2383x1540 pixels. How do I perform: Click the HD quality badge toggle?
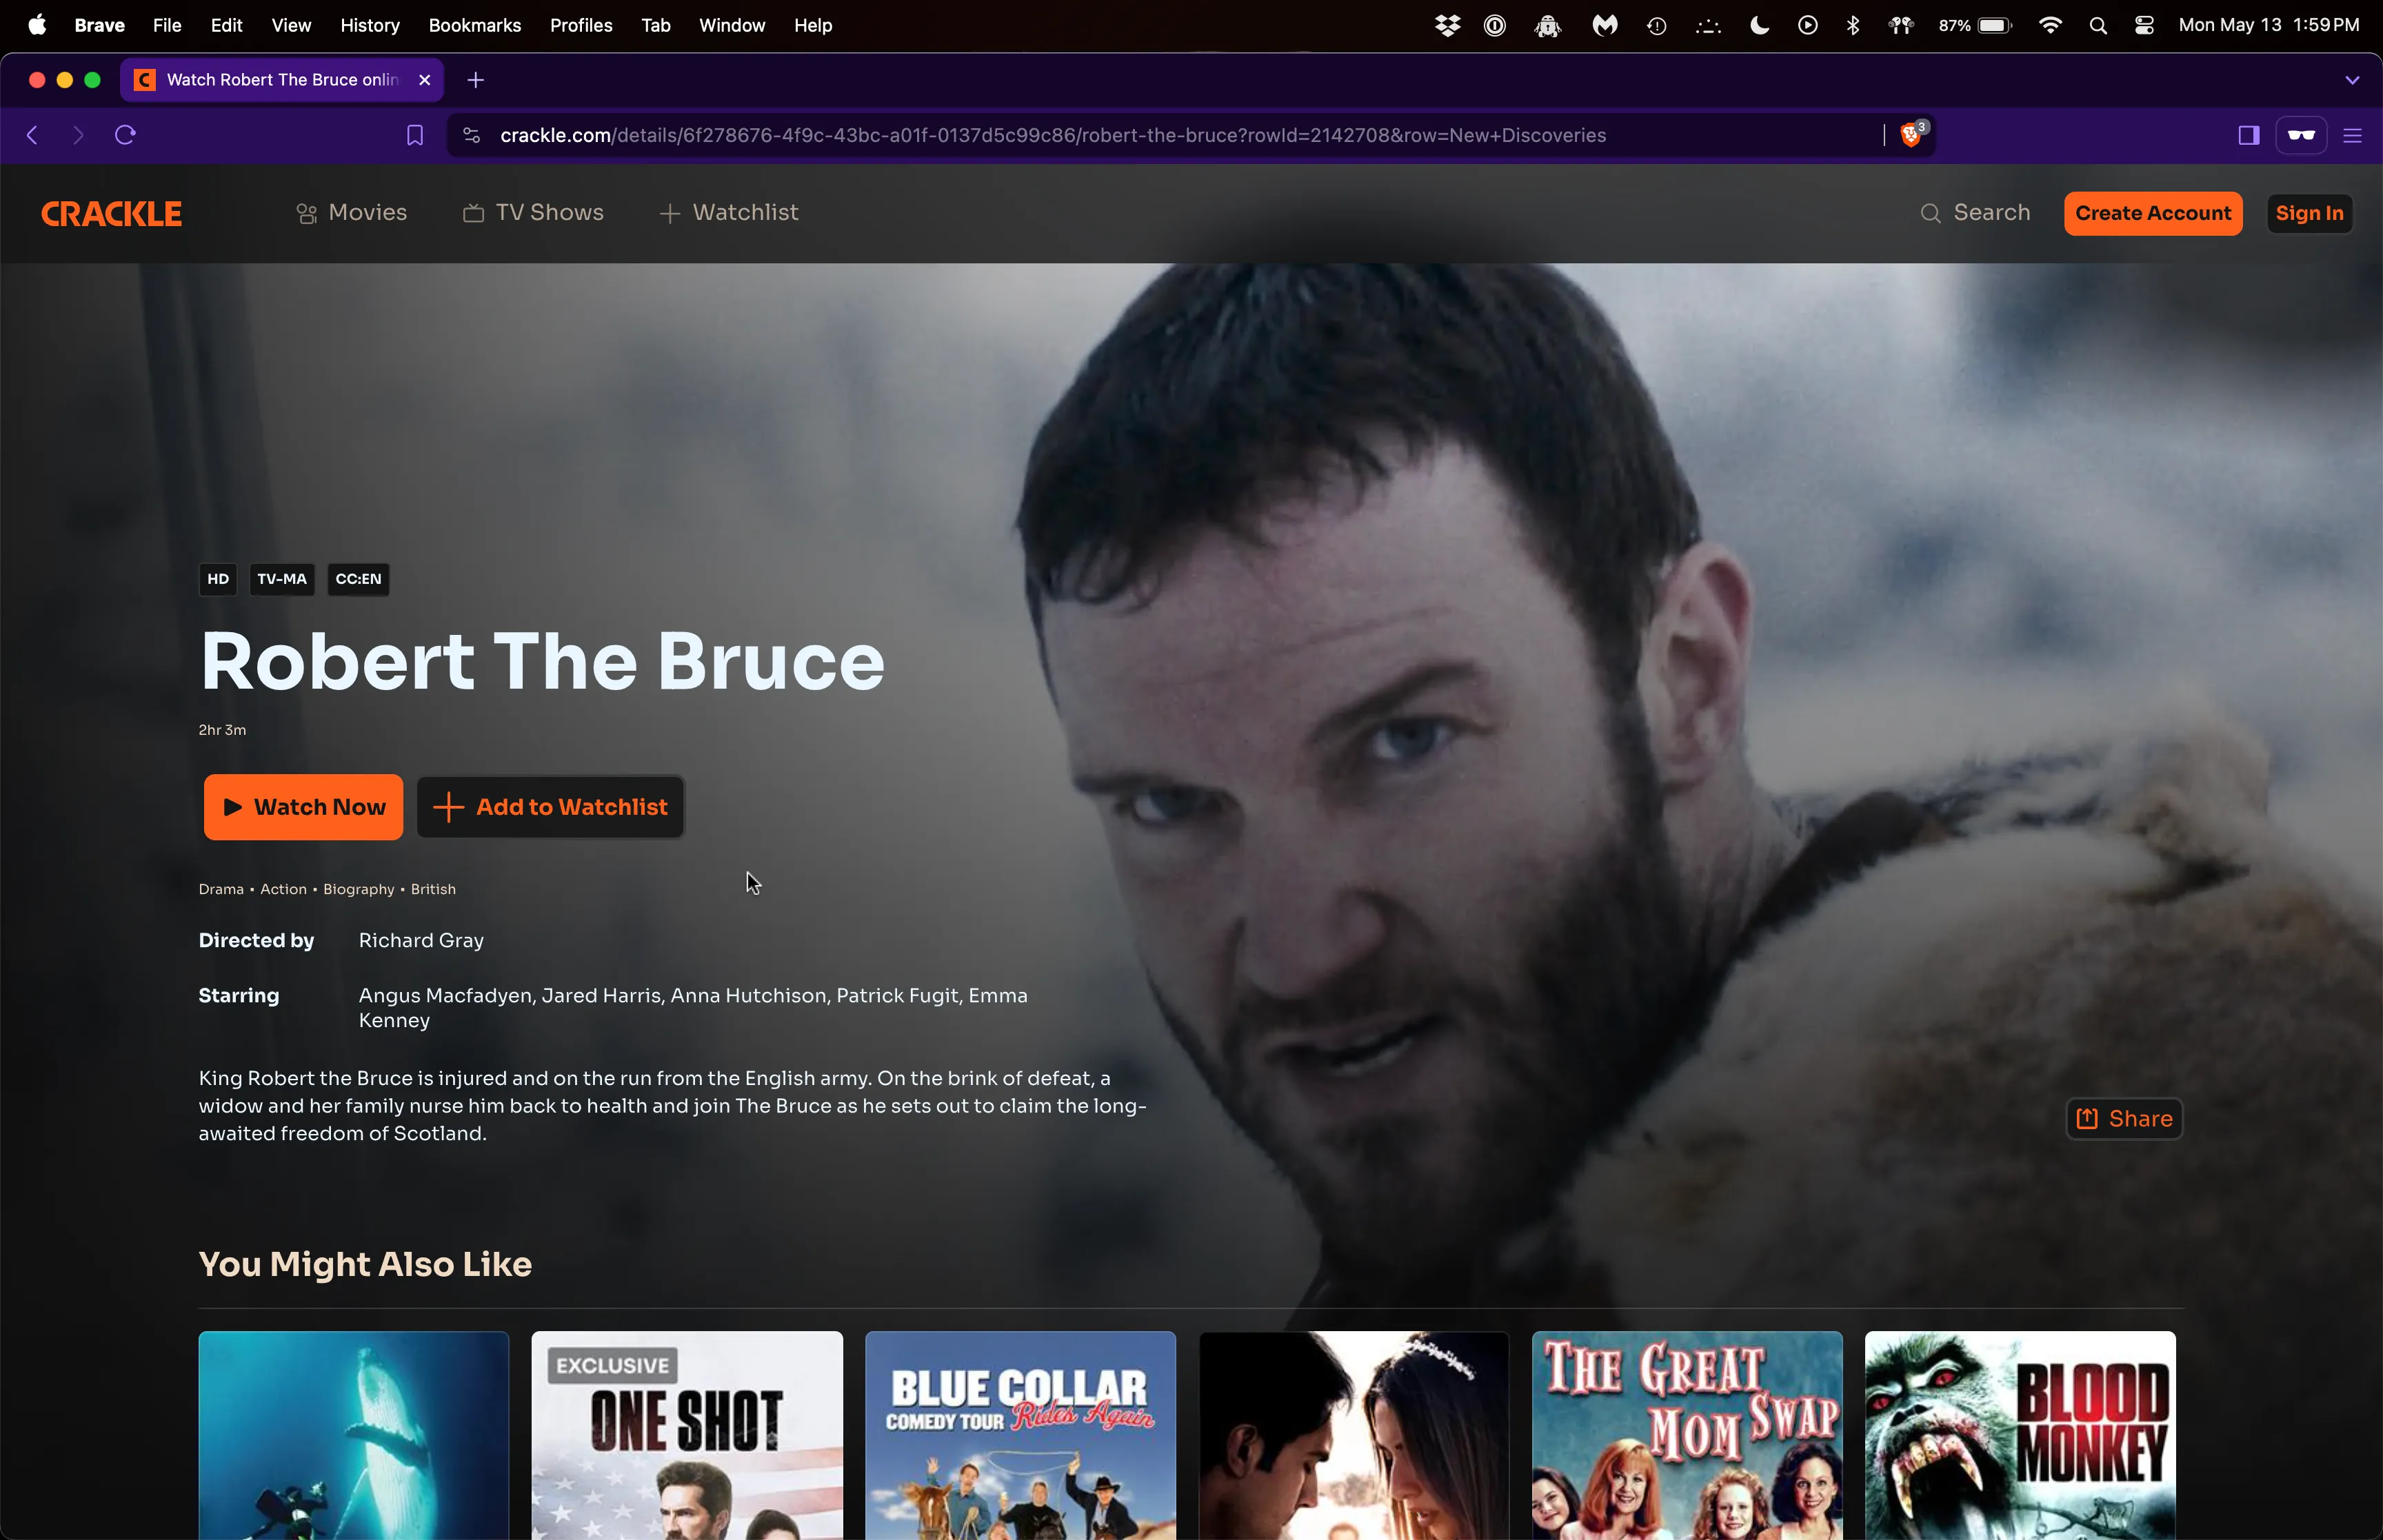point(219,578)
